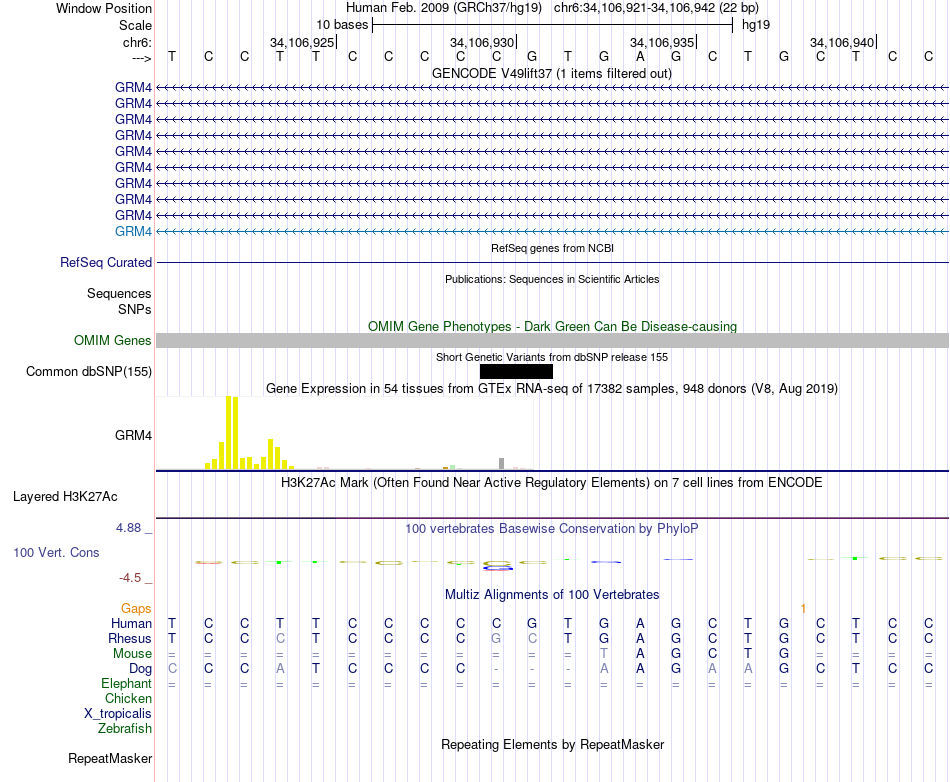
Task: Click the gray OMIM Genes bar
Action: tap(552, 340)
